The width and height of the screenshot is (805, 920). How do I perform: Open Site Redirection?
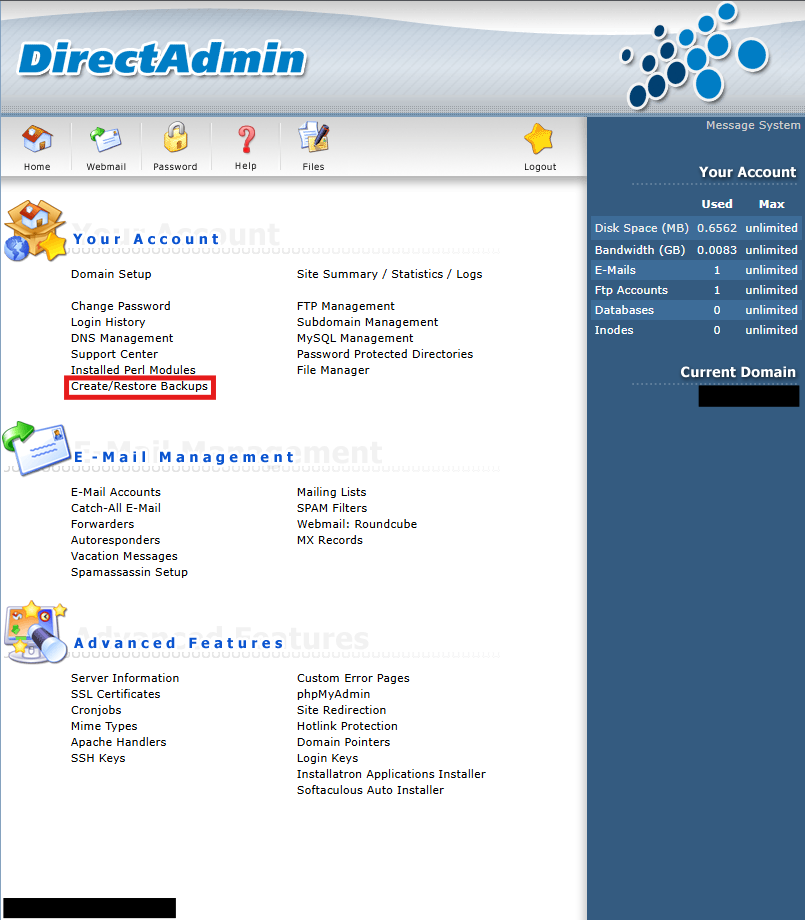pos(341,710)
